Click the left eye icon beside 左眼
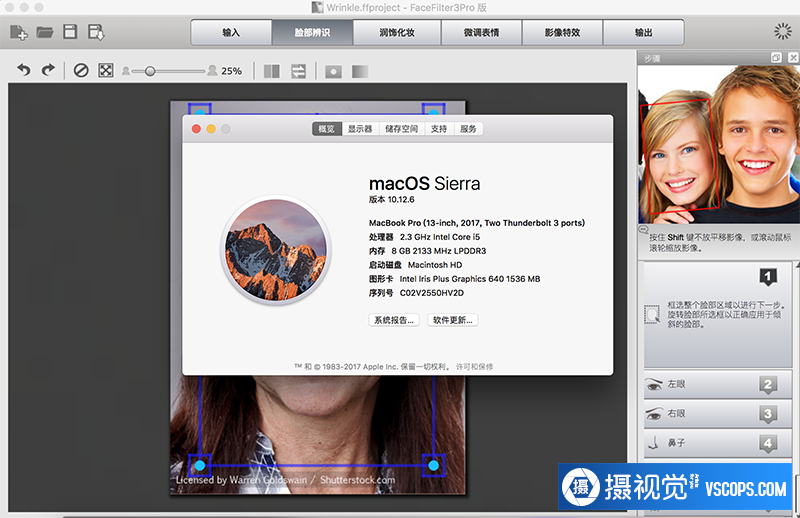 click(654, 385)
